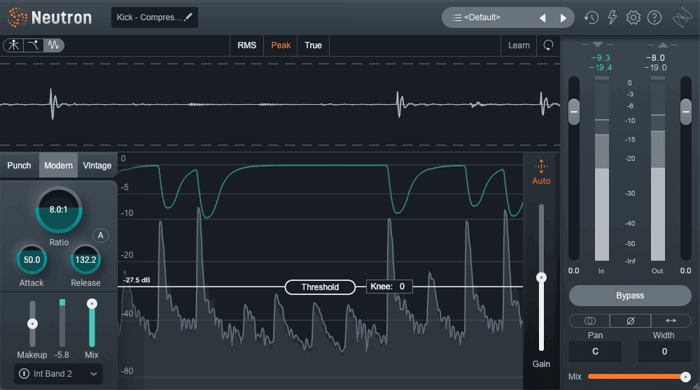700x390 pixels.
Task: Switch to Punch compressor mode
Action: [x=19, y=165]
